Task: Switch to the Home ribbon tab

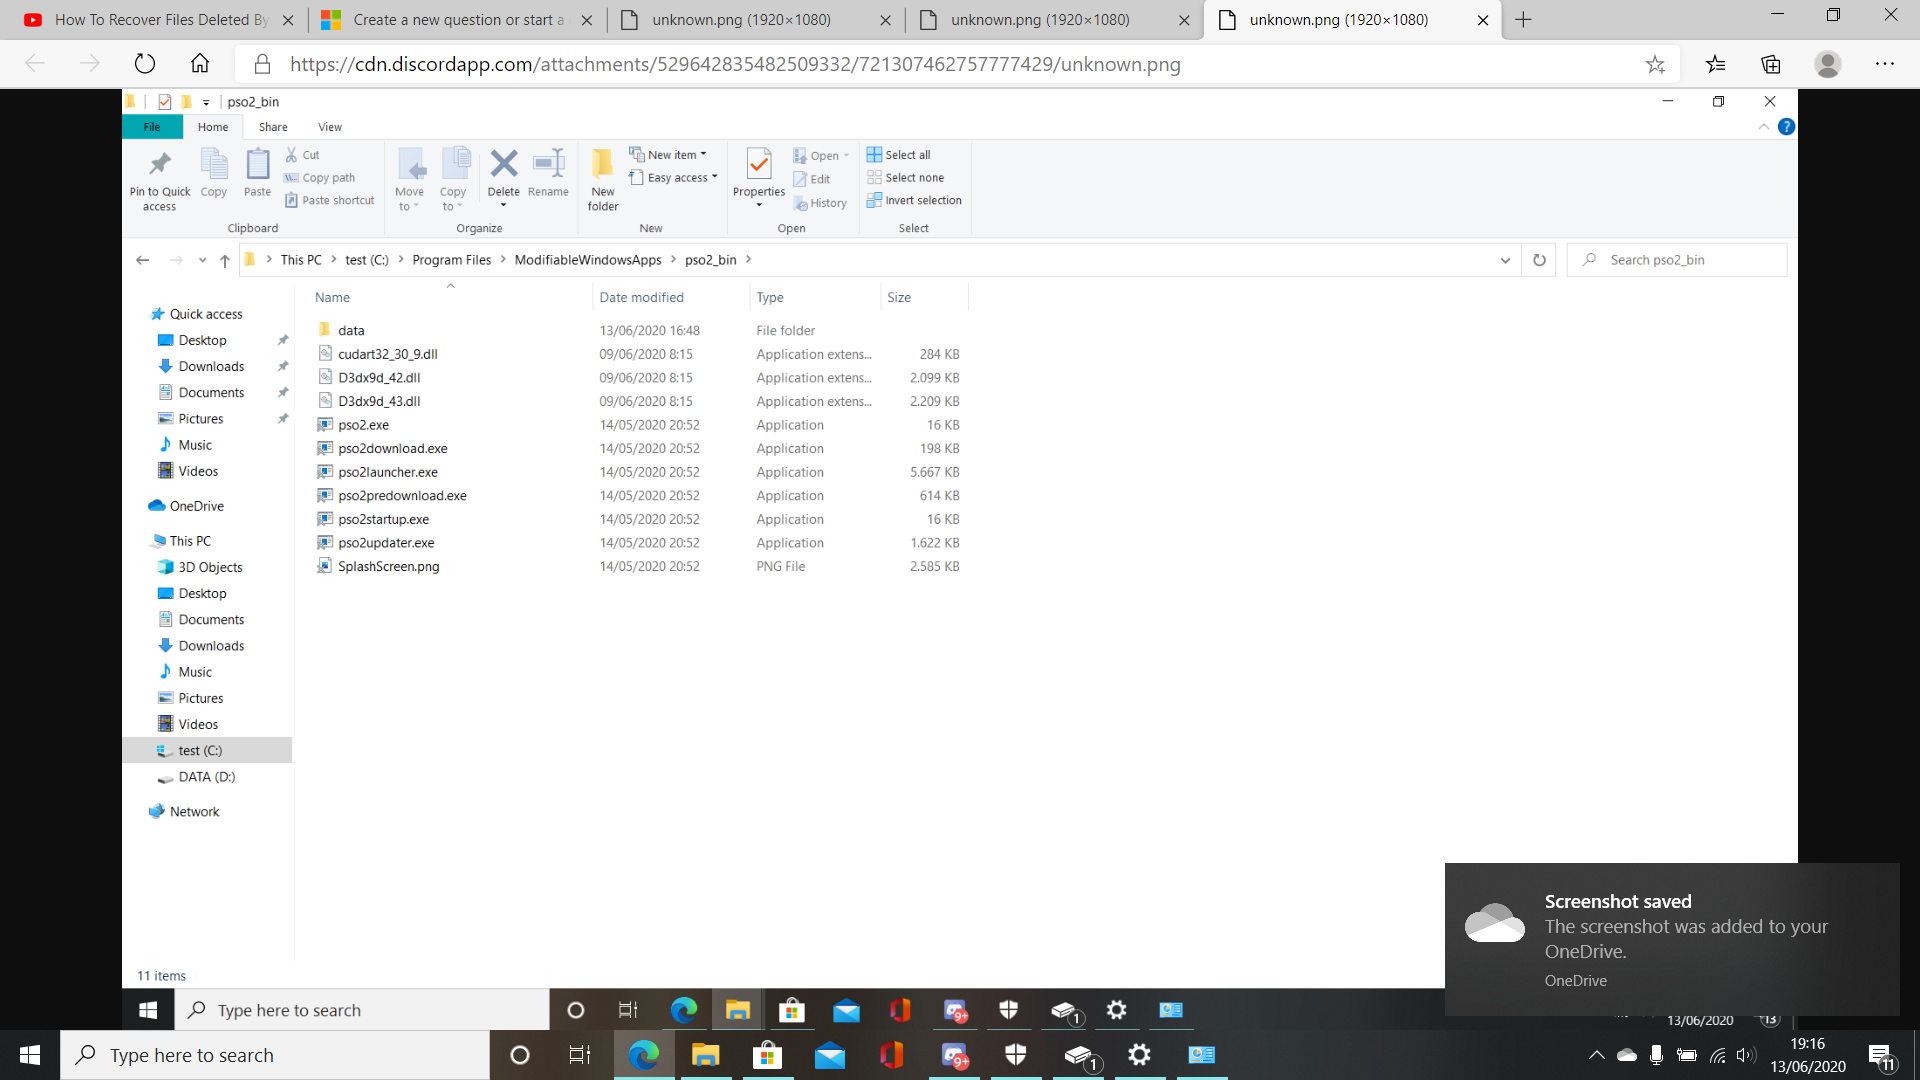Action: pos(213,127)
